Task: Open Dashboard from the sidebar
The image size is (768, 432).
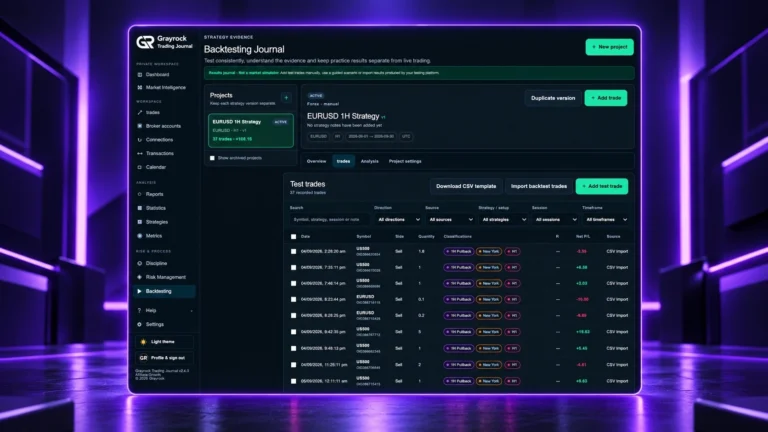Action: tap(157, 74)
